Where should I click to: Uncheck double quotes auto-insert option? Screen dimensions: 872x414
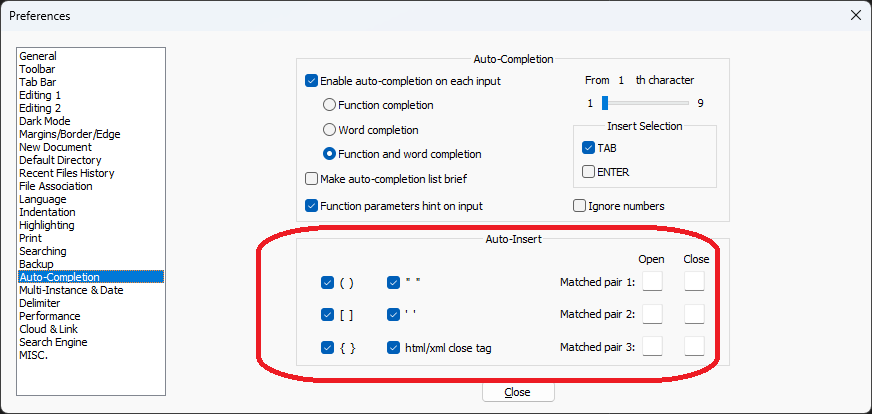pos(393,283)
